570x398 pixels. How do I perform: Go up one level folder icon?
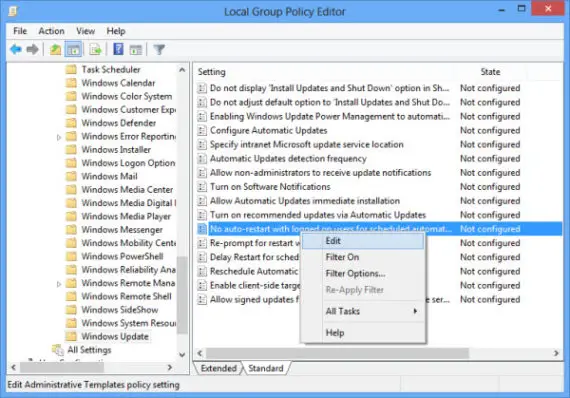[55, 49]
